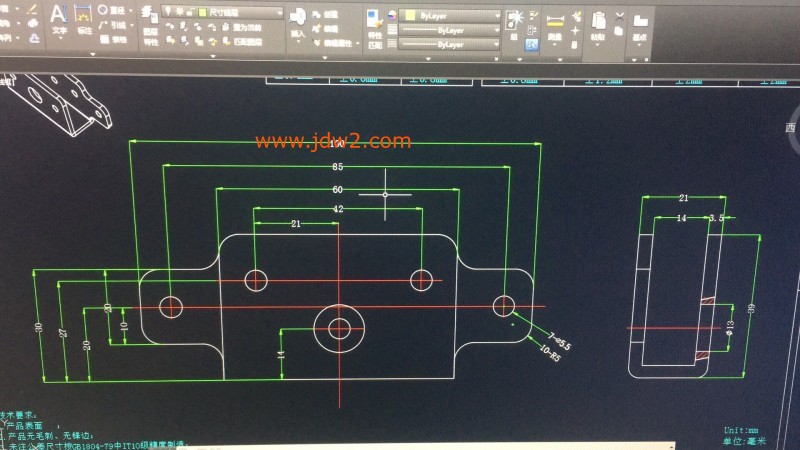Click Match Properties (特性匹配) icon
Screen dimensions: 800x450
click(373, 22)
